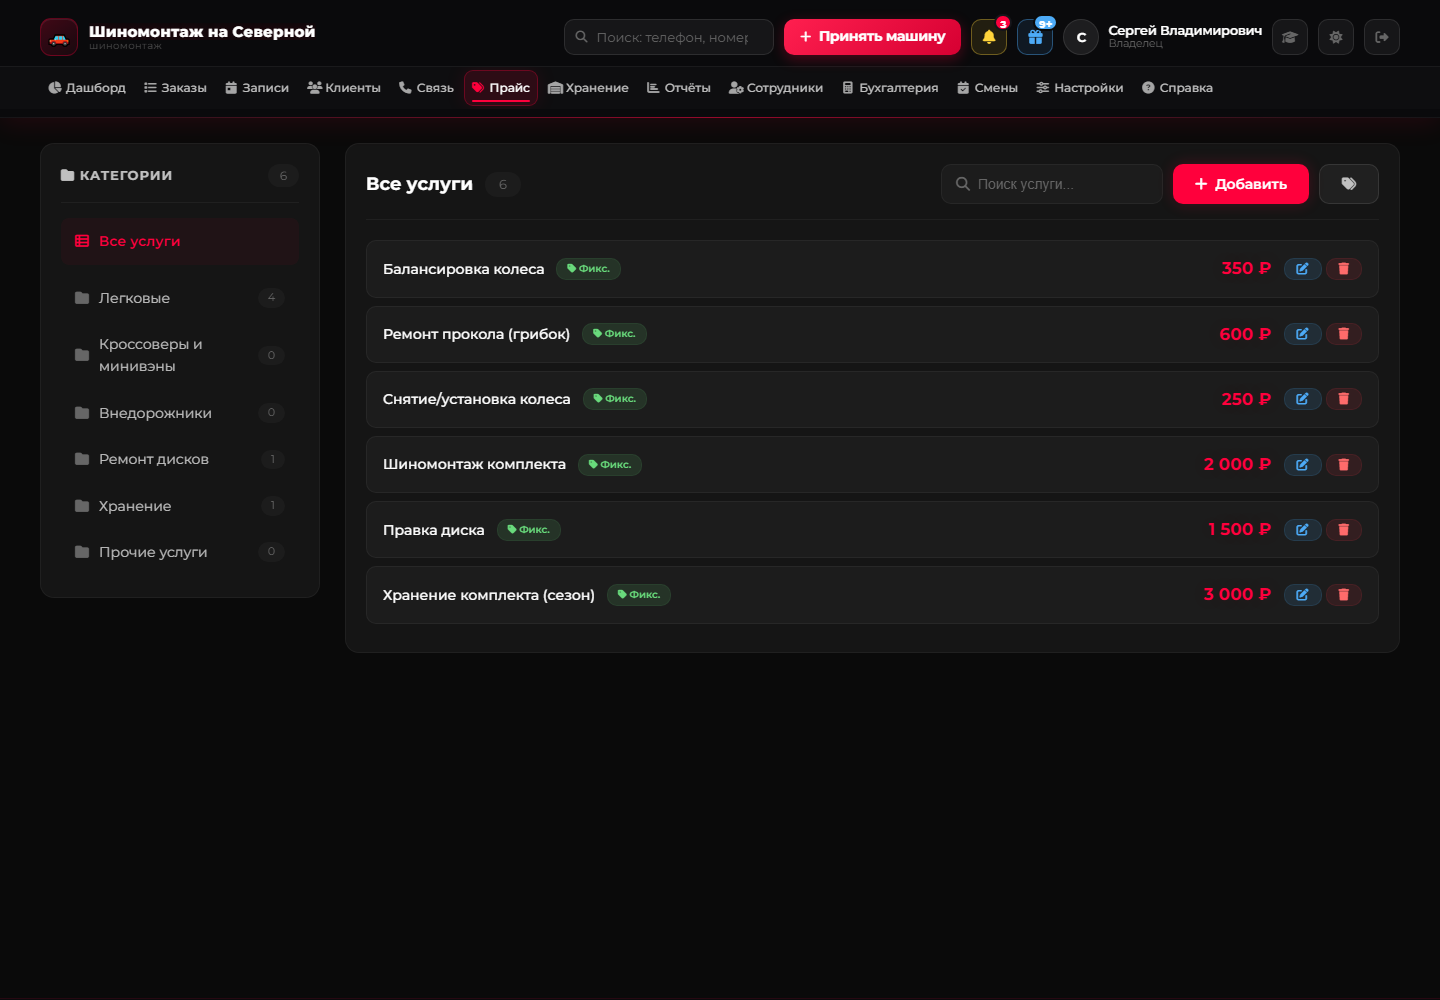Screen dimensions: 1440x1000
Task: Open the Сотрудники tab
Action: tap(776, 88)
